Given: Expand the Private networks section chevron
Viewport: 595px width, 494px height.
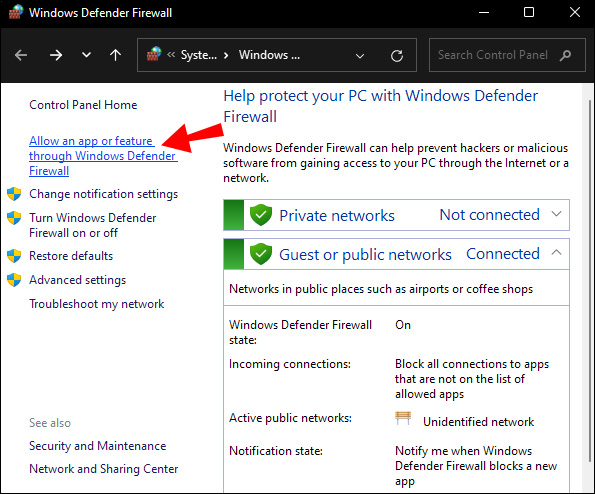Looking at the screenshot, I should (556, 214).
